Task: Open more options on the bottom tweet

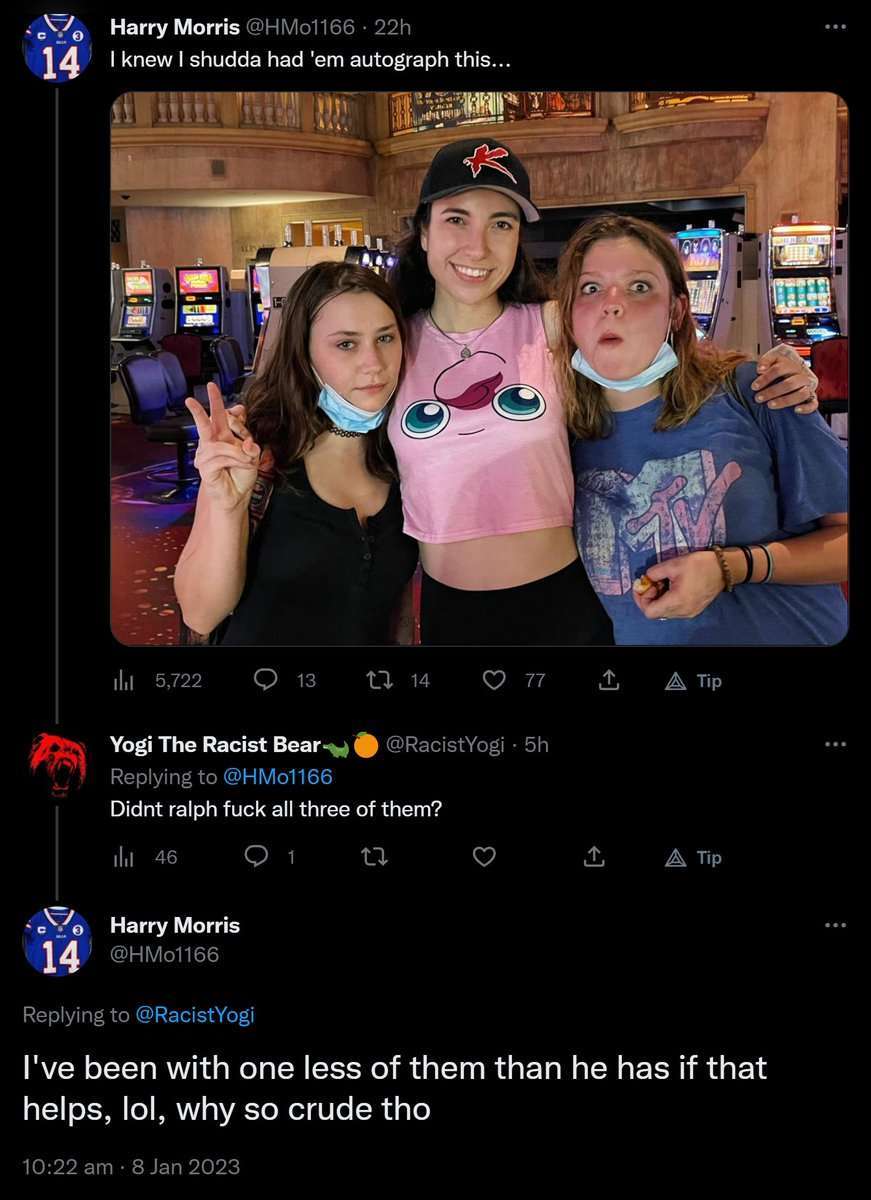Action: tap(835, 925)
